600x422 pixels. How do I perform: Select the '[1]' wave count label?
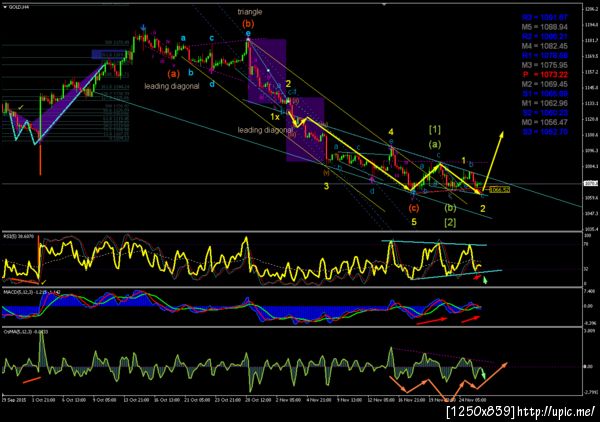coord(434,130)
